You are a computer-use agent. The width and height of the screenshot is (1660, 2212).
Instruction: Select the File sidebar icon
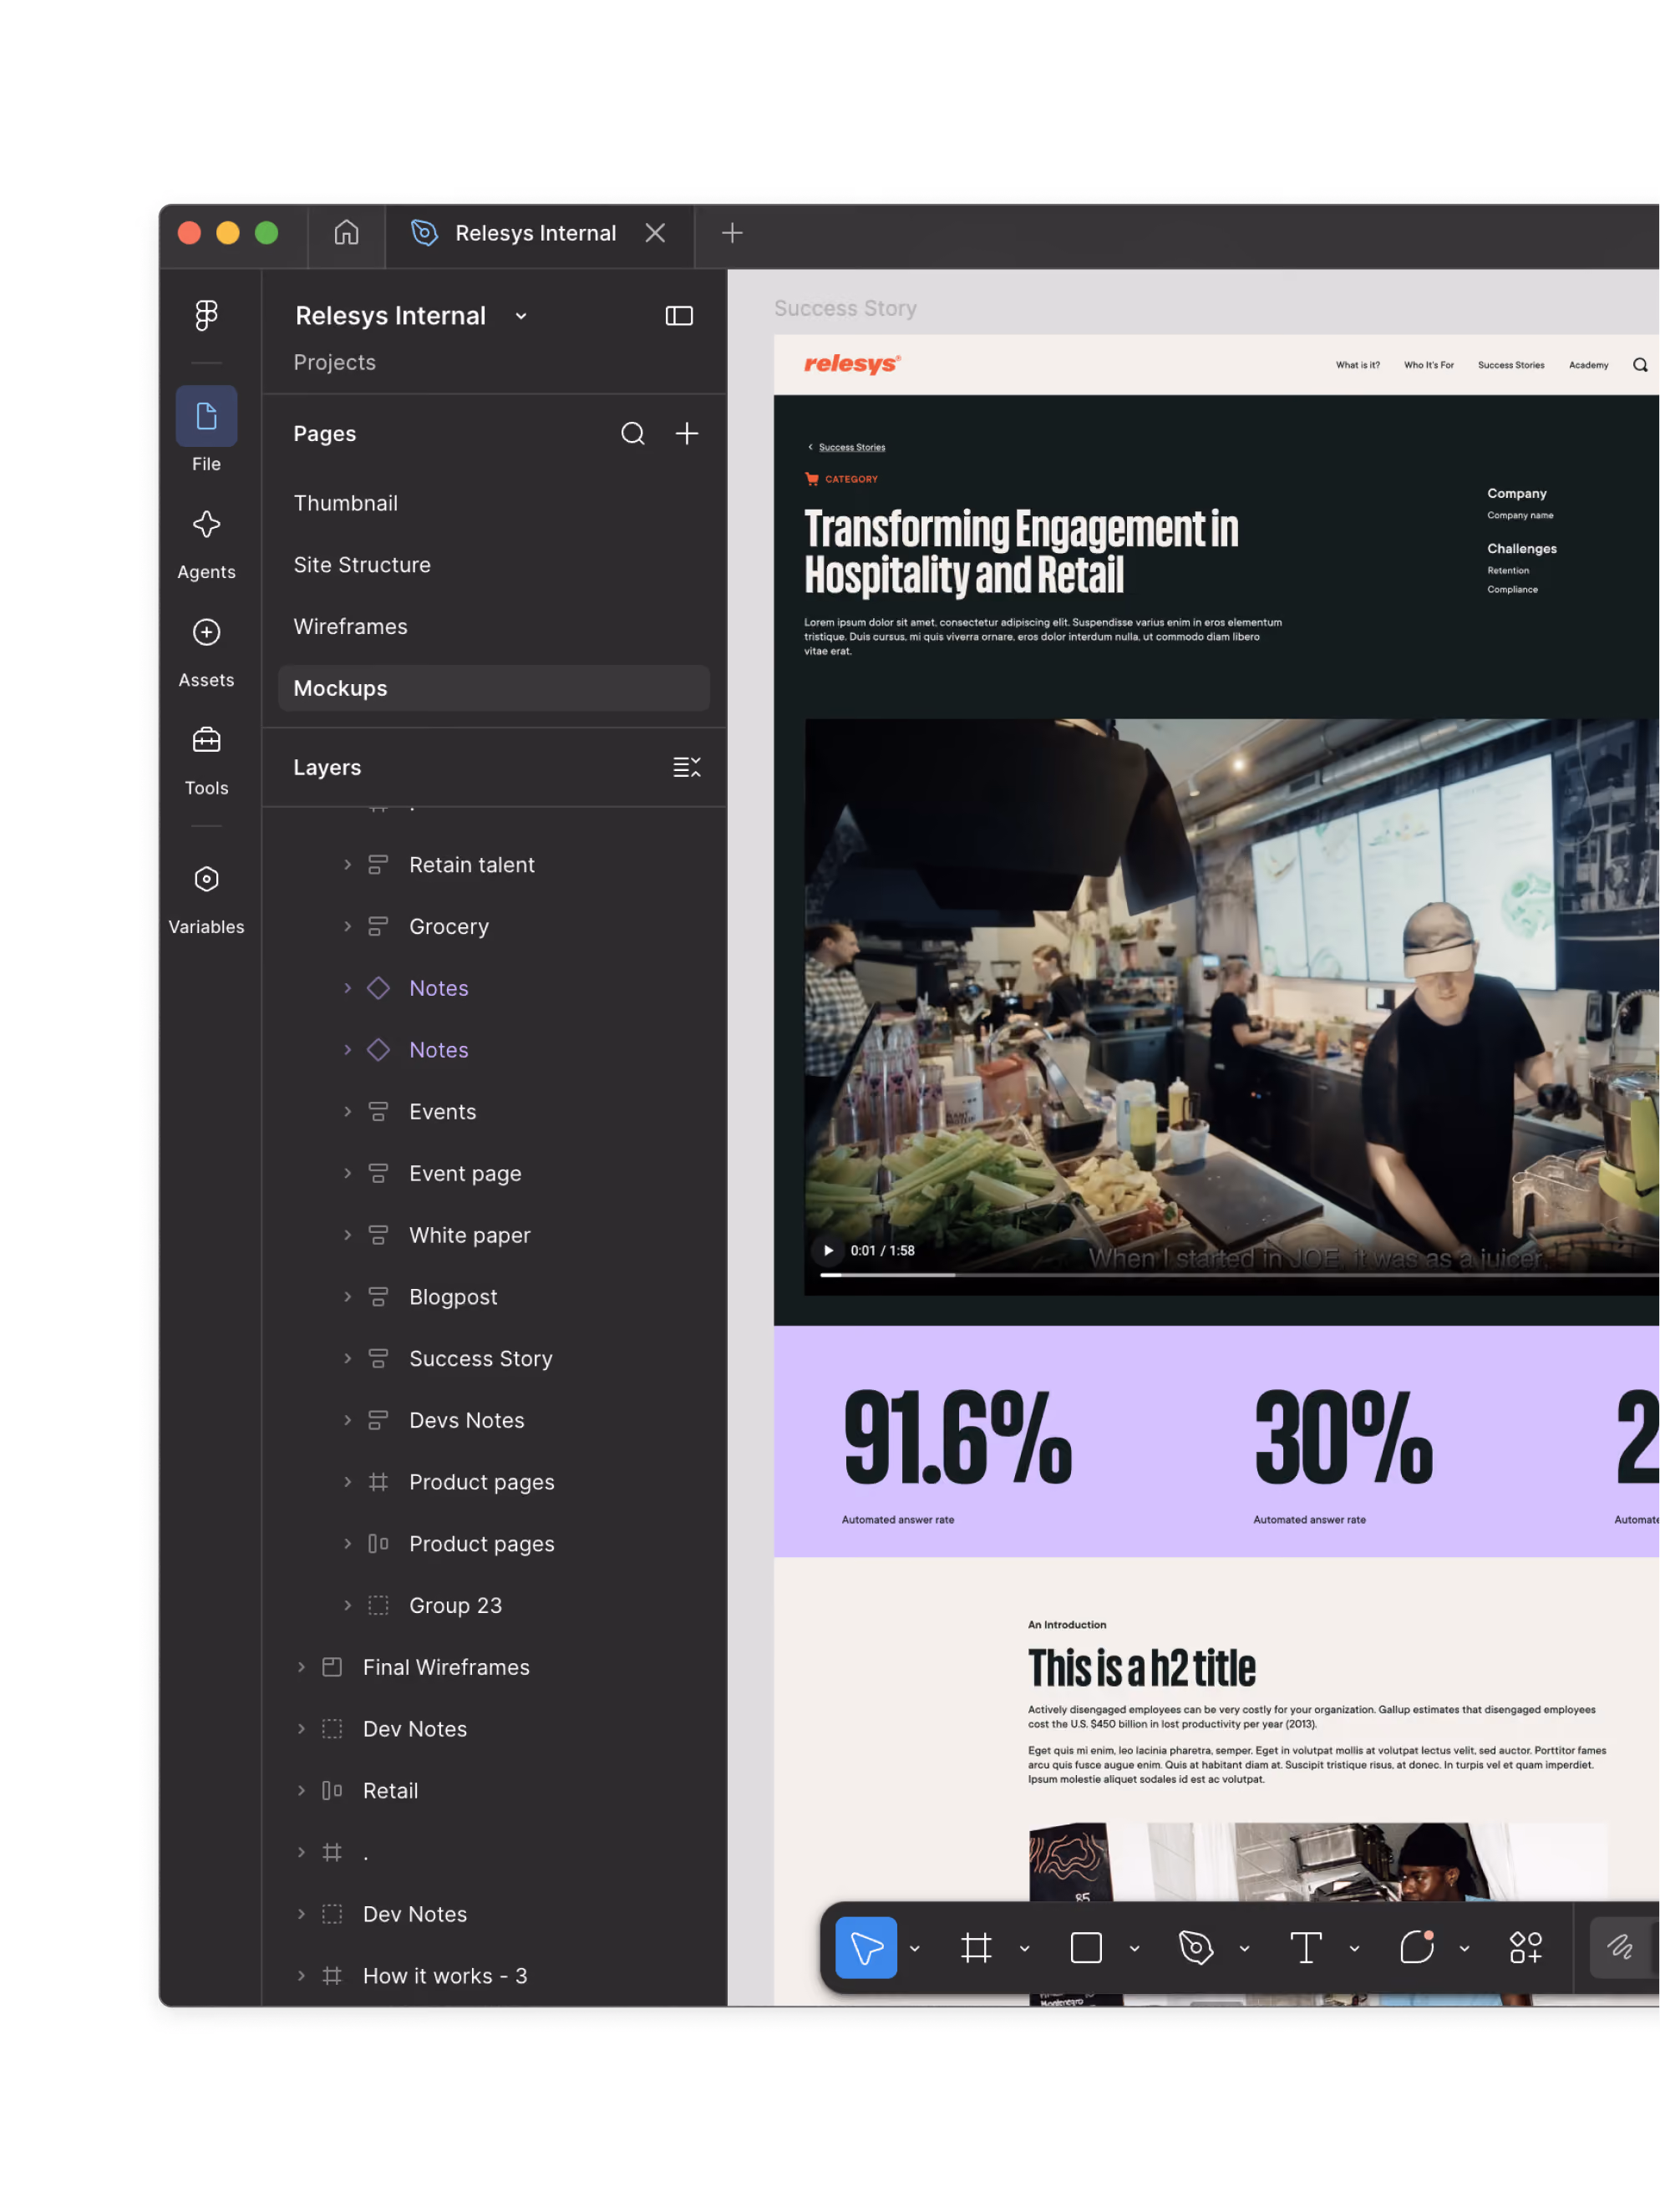[x=206, y=416]
